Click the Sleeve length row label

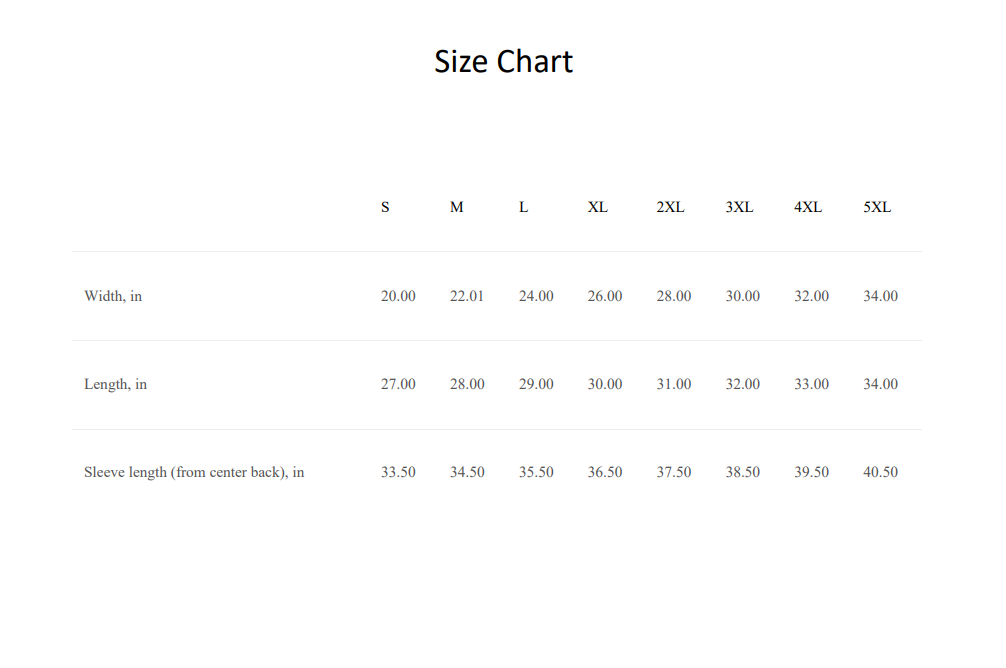(194, 472)
